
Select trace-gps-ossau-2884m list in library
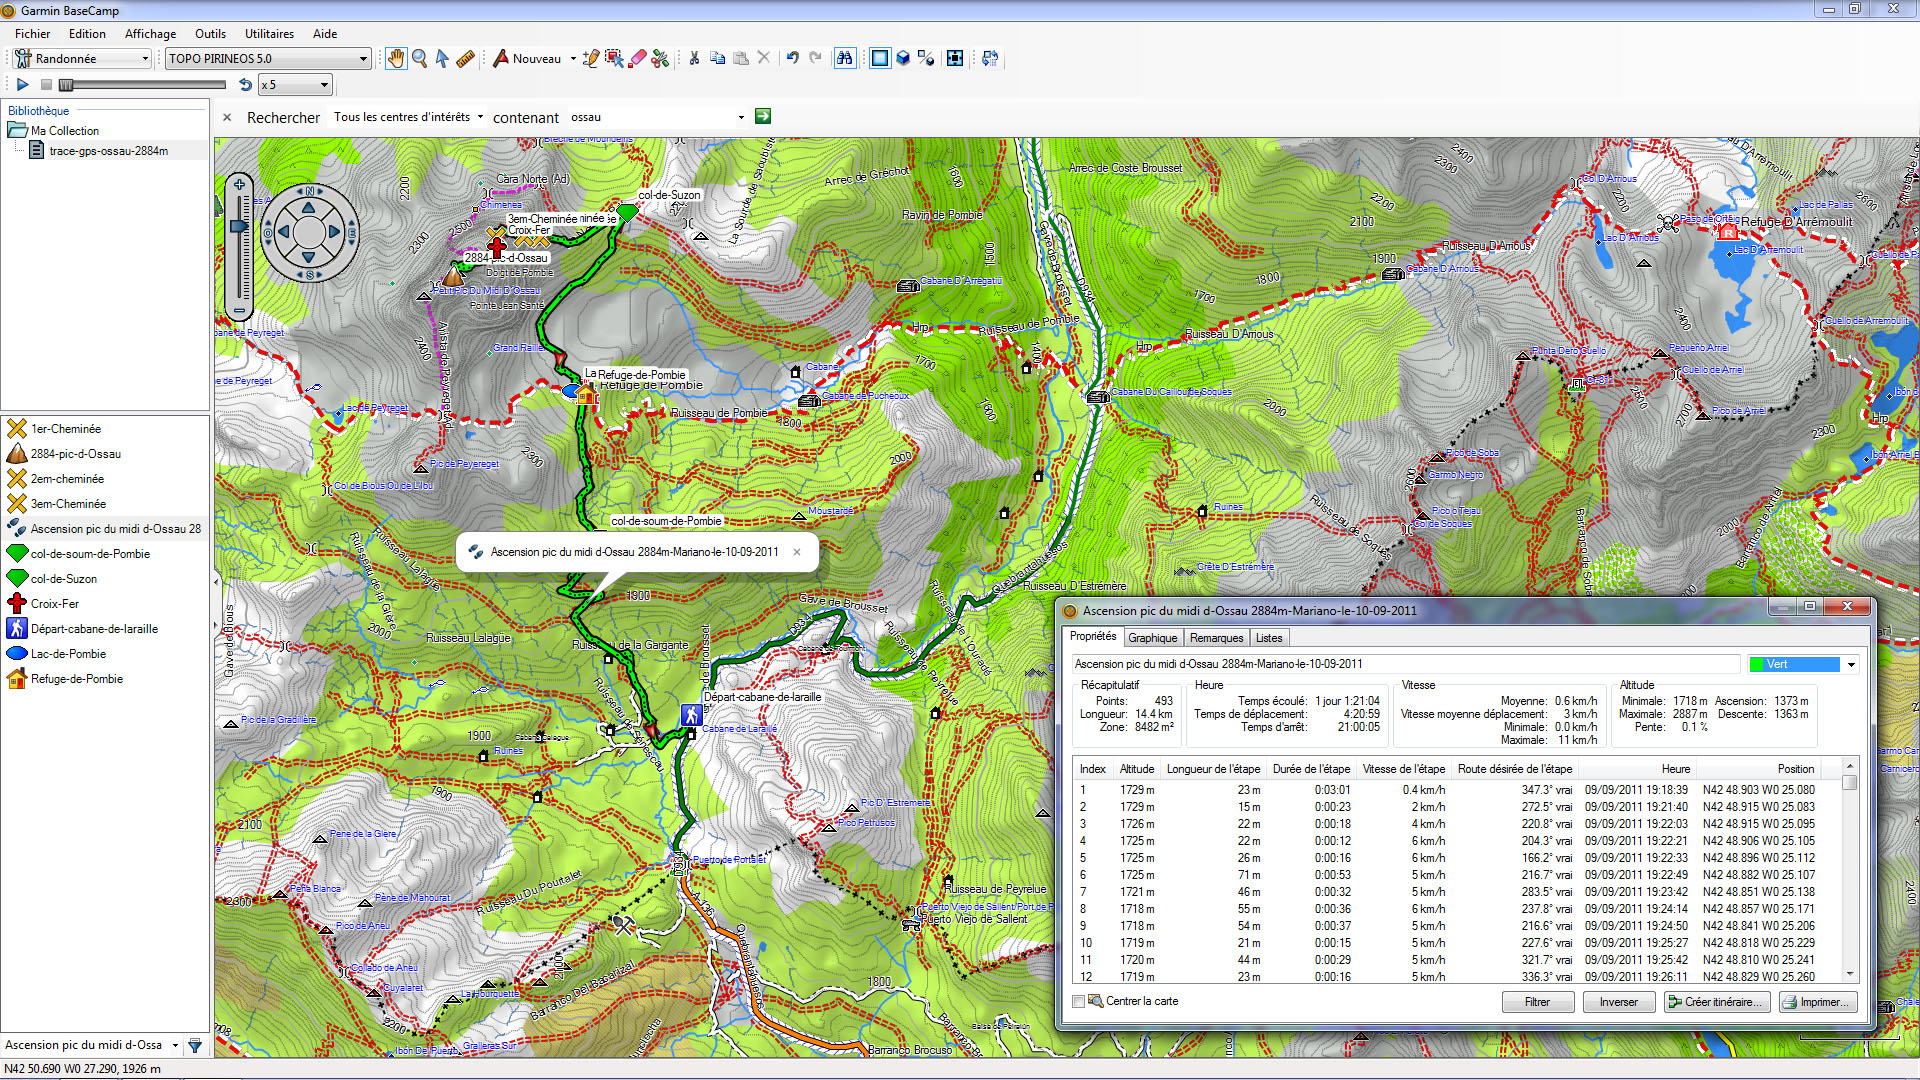coord(108,151)
